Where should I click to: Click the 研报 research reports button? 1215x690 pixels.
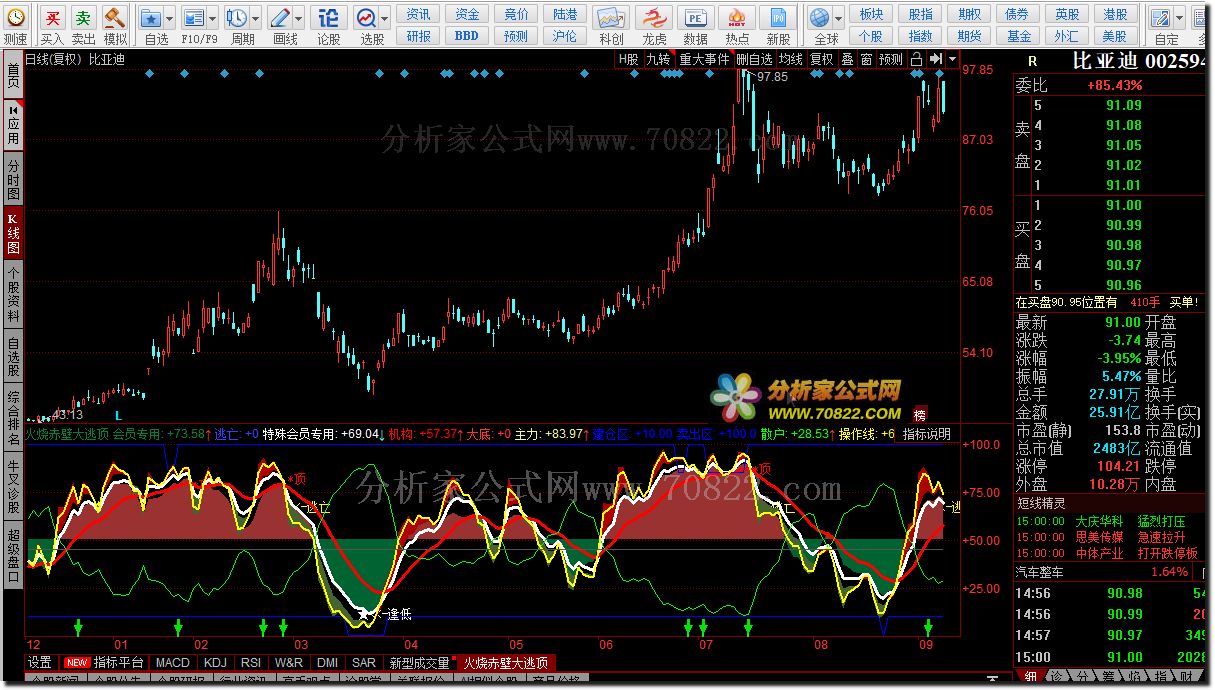click(x=419, y=36)
